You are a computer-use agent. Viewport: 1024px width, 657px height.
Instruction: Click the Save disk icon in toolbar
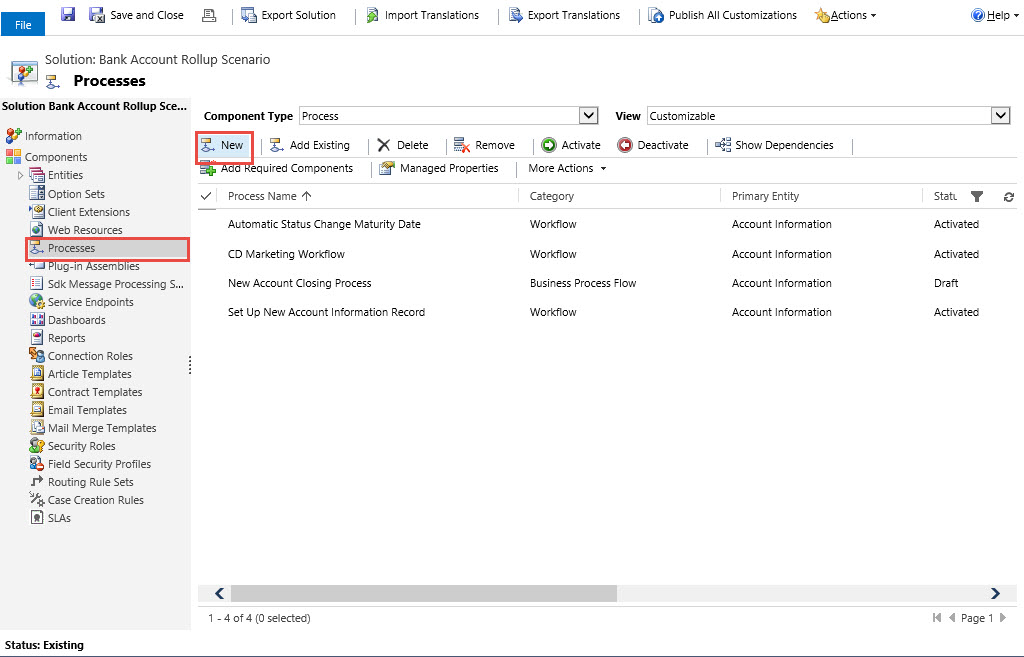coord(68,15)
